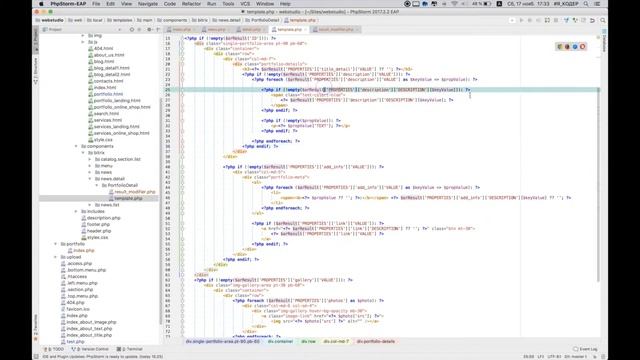Open the Tools menu
This screenshot has width=640, height=360.
coord(228,4)
